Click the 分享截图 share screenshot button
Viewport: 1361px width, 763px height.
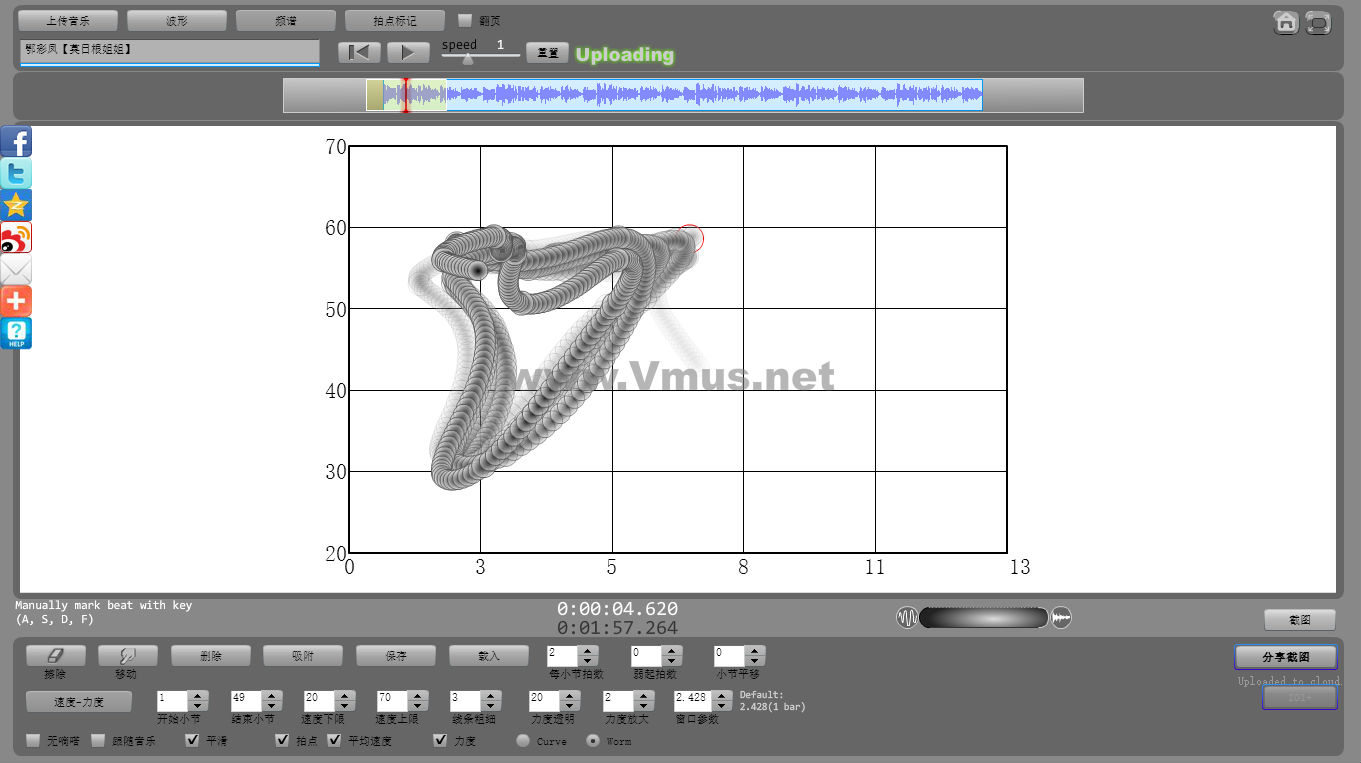coord(1285,657)
